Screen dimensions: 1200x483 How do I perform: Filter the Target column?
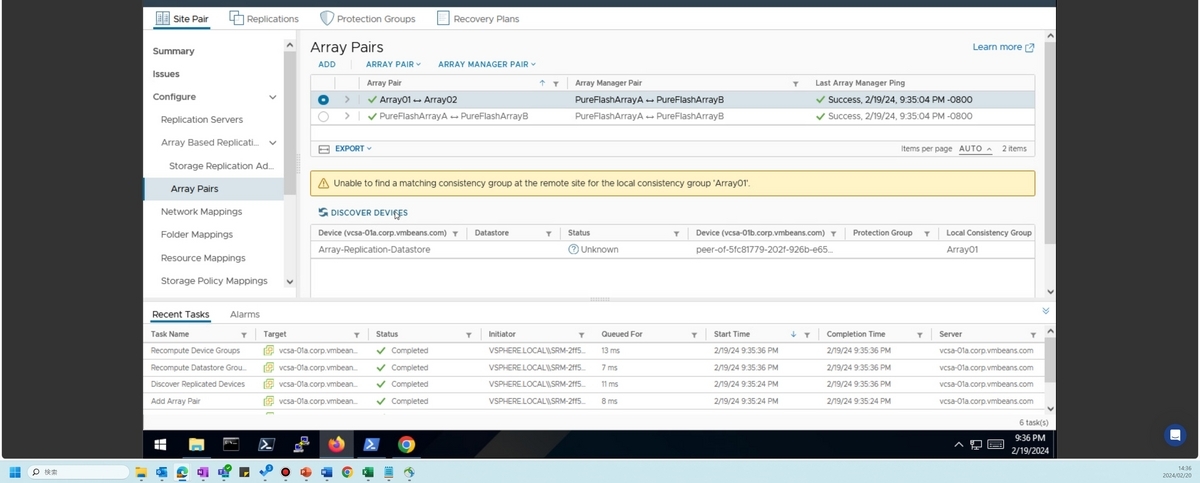[357, 335]
